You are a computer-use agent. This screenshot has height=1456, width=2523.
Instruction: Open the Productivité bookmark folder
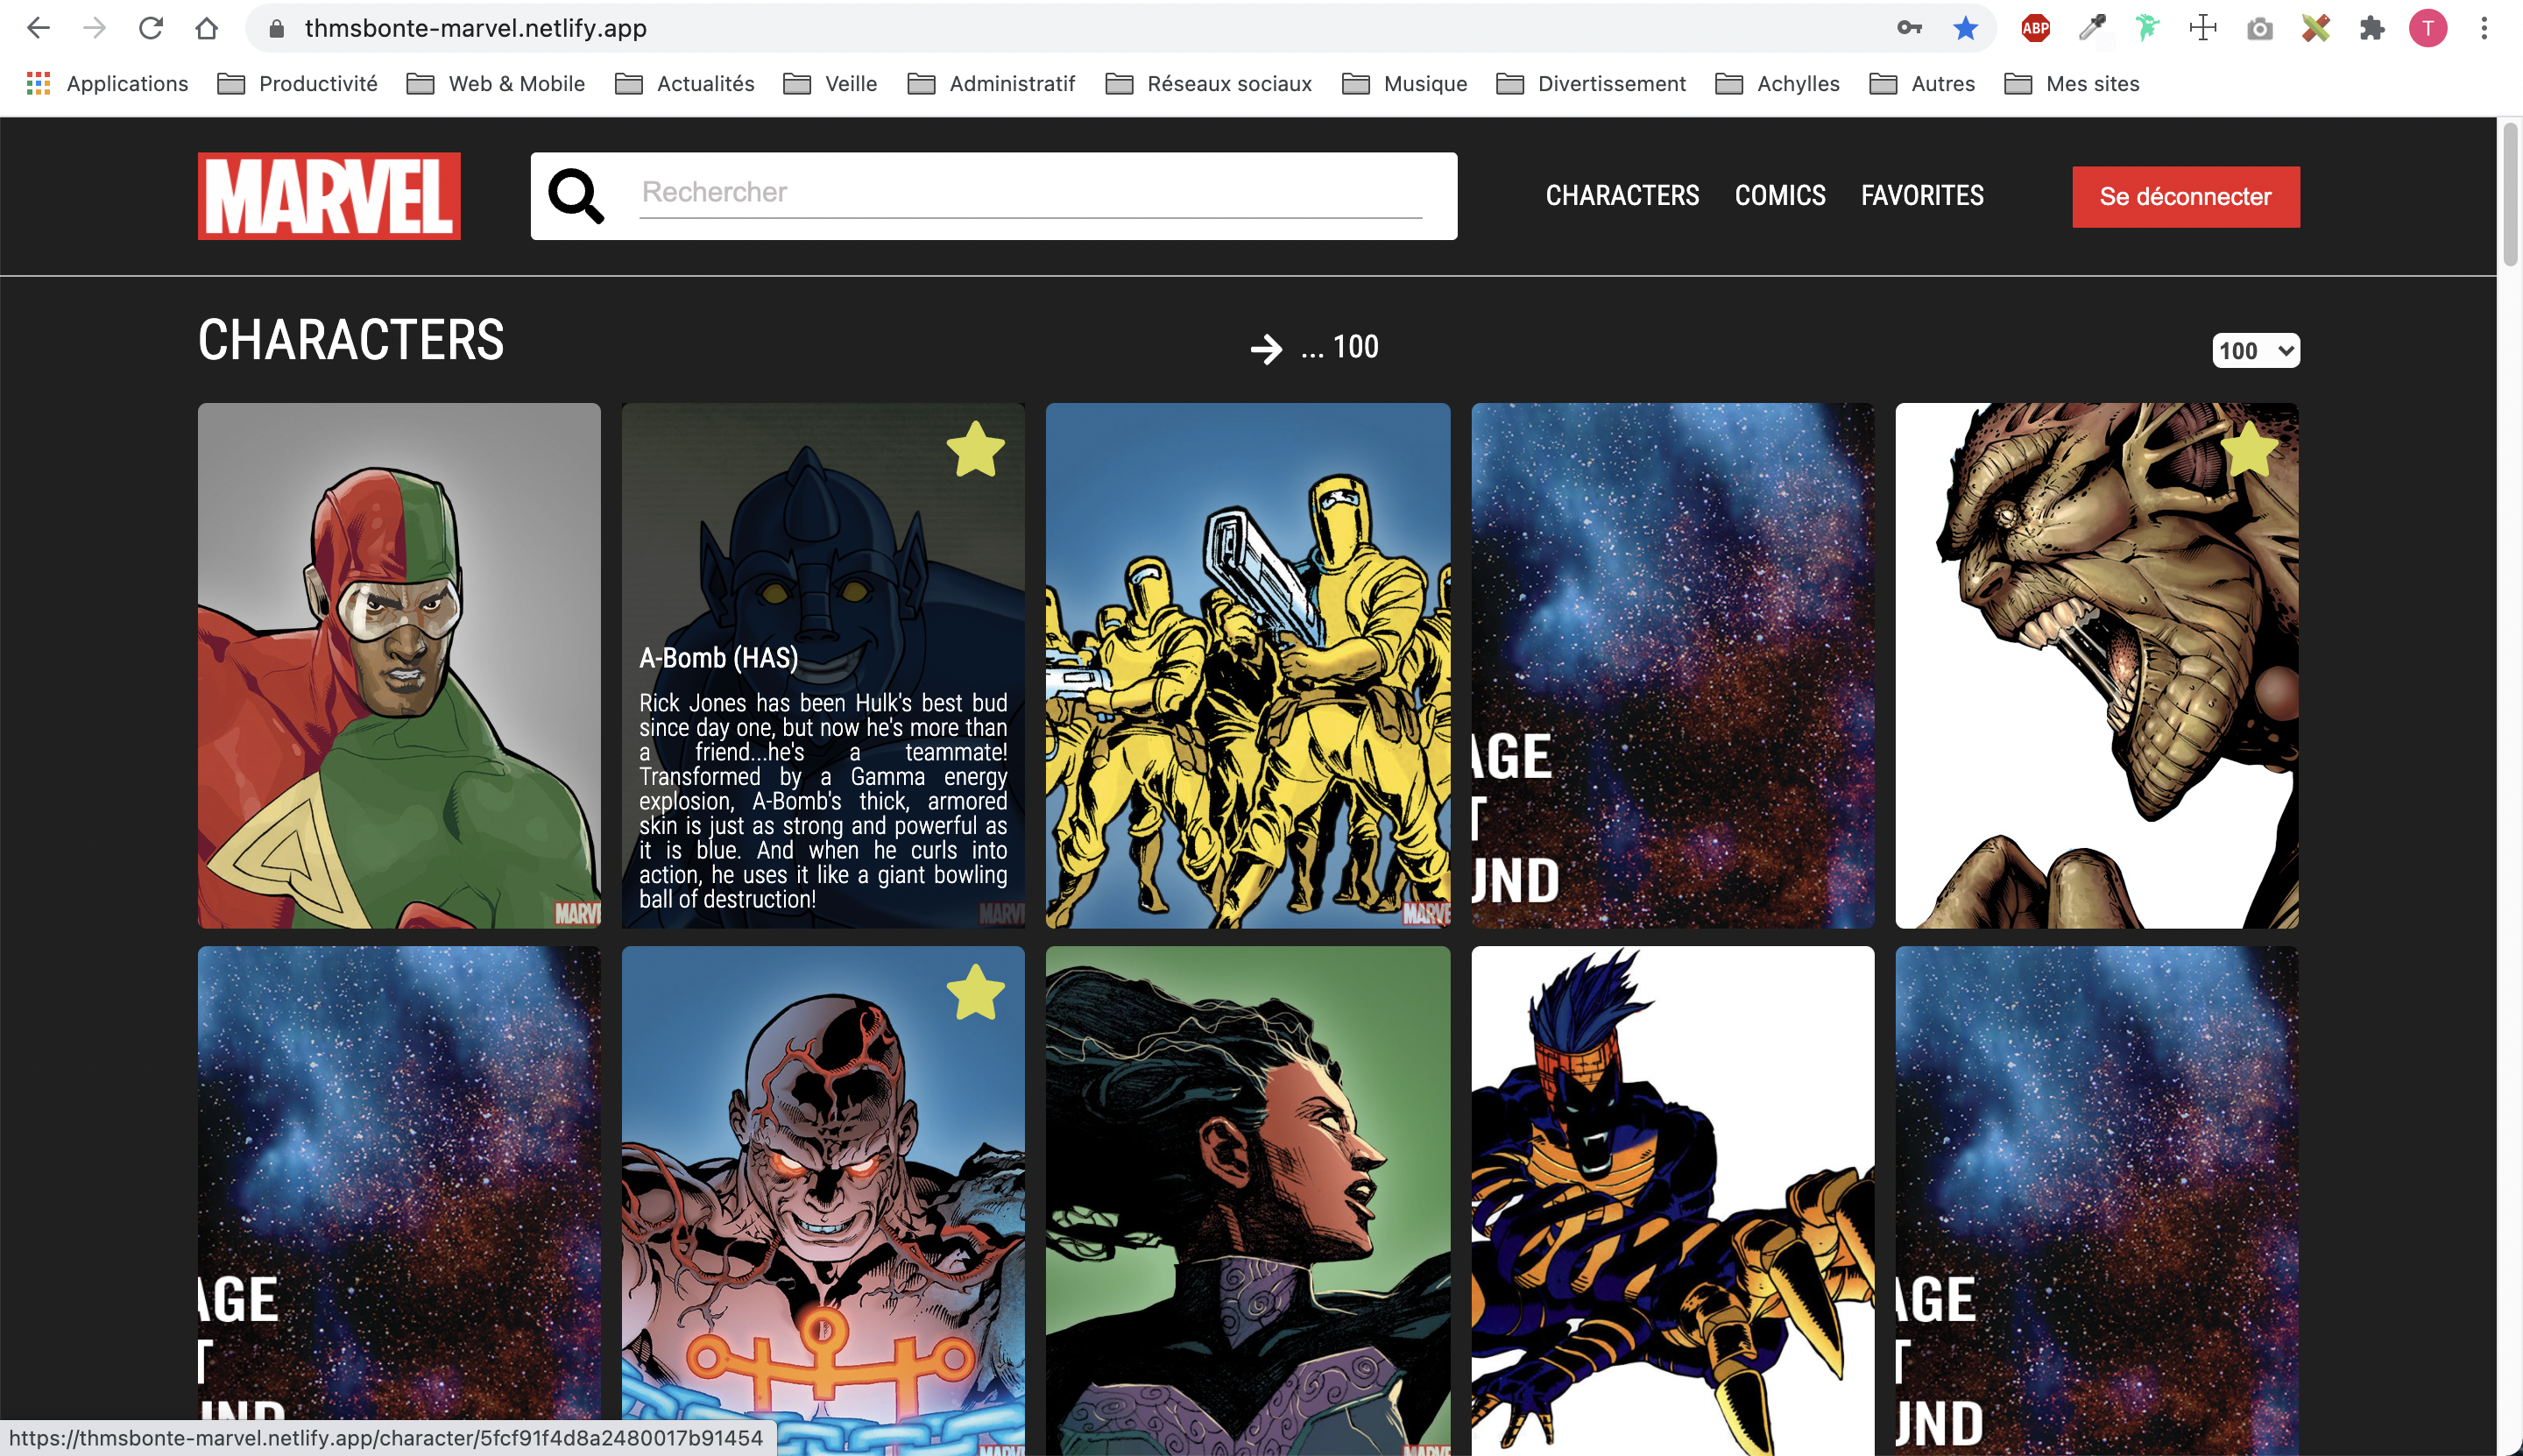click(297, 84)
